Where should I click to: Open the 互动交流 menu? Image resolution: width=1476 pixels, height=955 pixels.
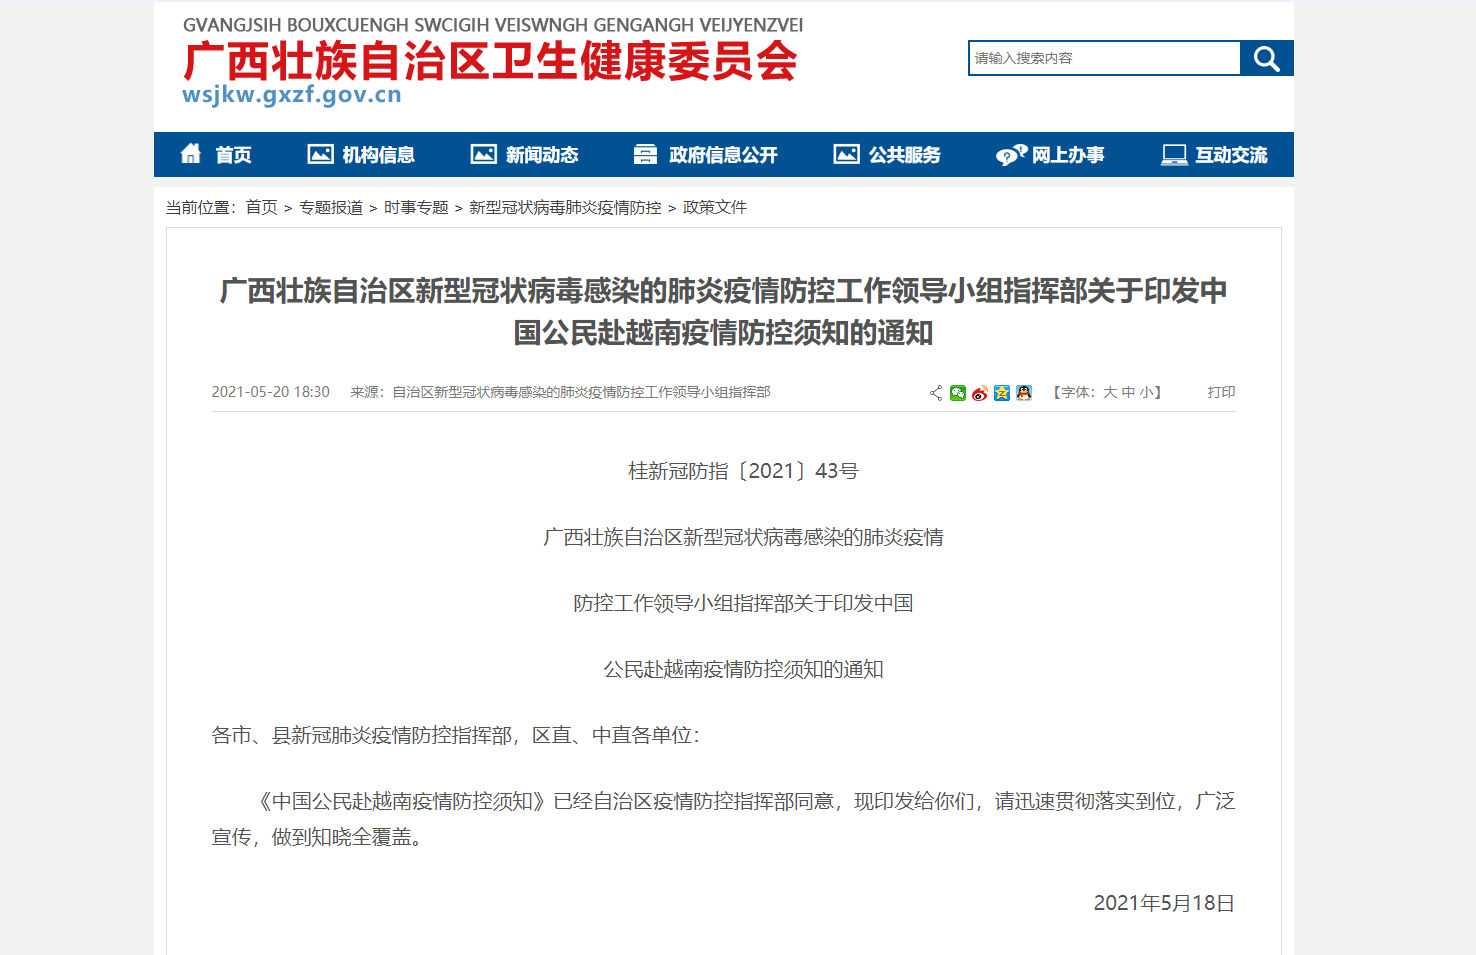pos(1214,155)
